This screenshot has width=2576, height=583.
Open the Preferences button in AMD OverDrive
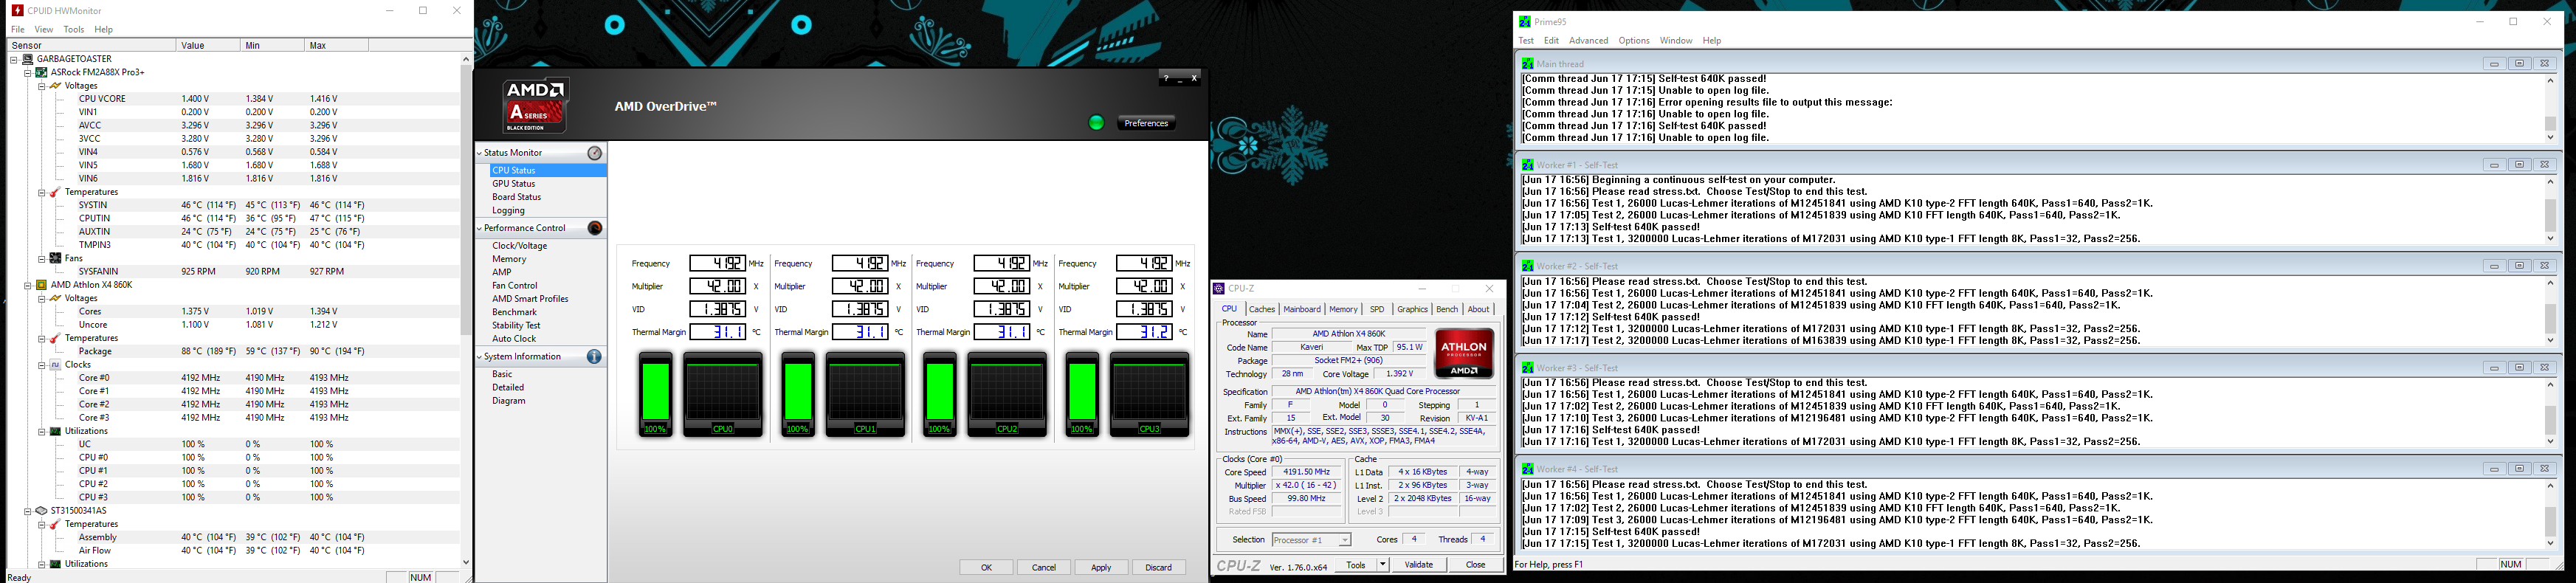pos(1146,123)
